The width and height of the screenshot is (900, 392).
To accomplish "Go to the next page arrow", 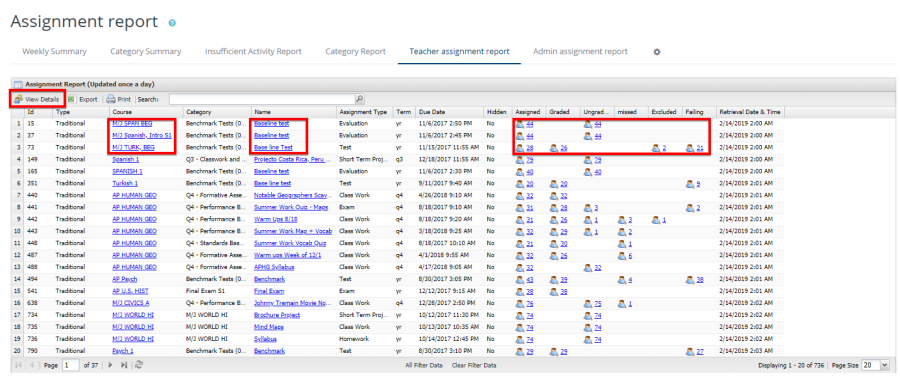I will point(111,365).
